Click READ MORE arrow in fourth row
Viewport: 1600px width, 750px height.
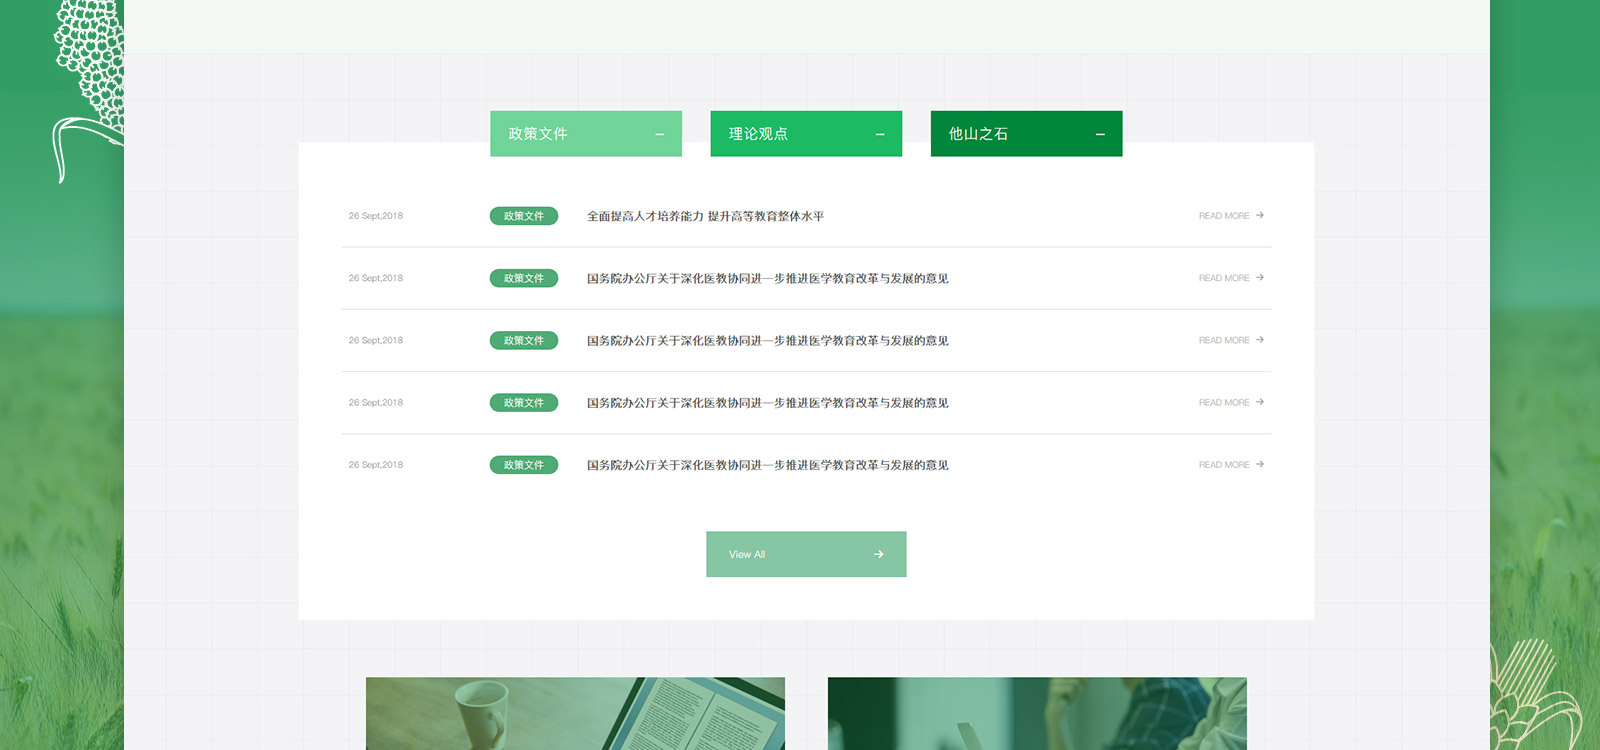coord(1260,402)
